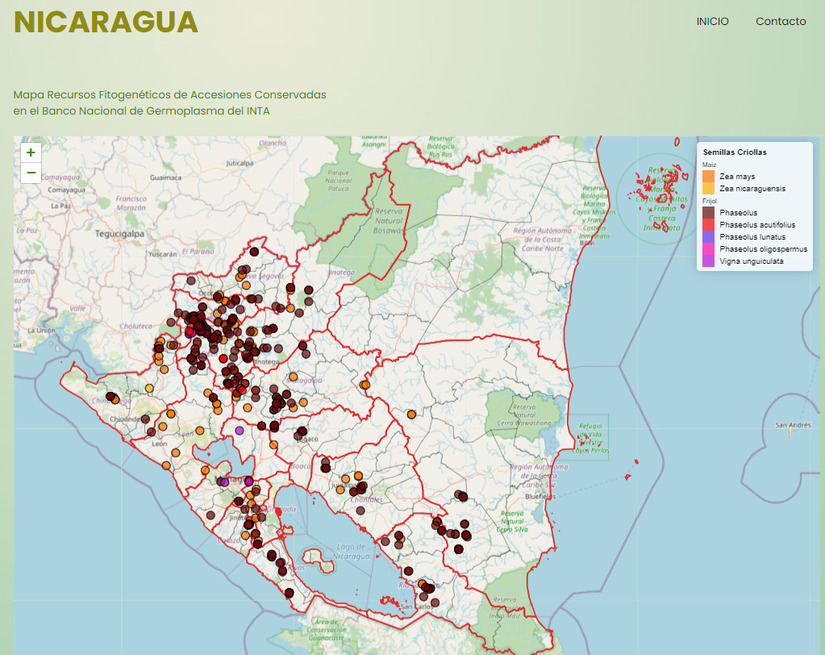Click the NICARAGUA site title
The image size is (825, 655).
105,22
